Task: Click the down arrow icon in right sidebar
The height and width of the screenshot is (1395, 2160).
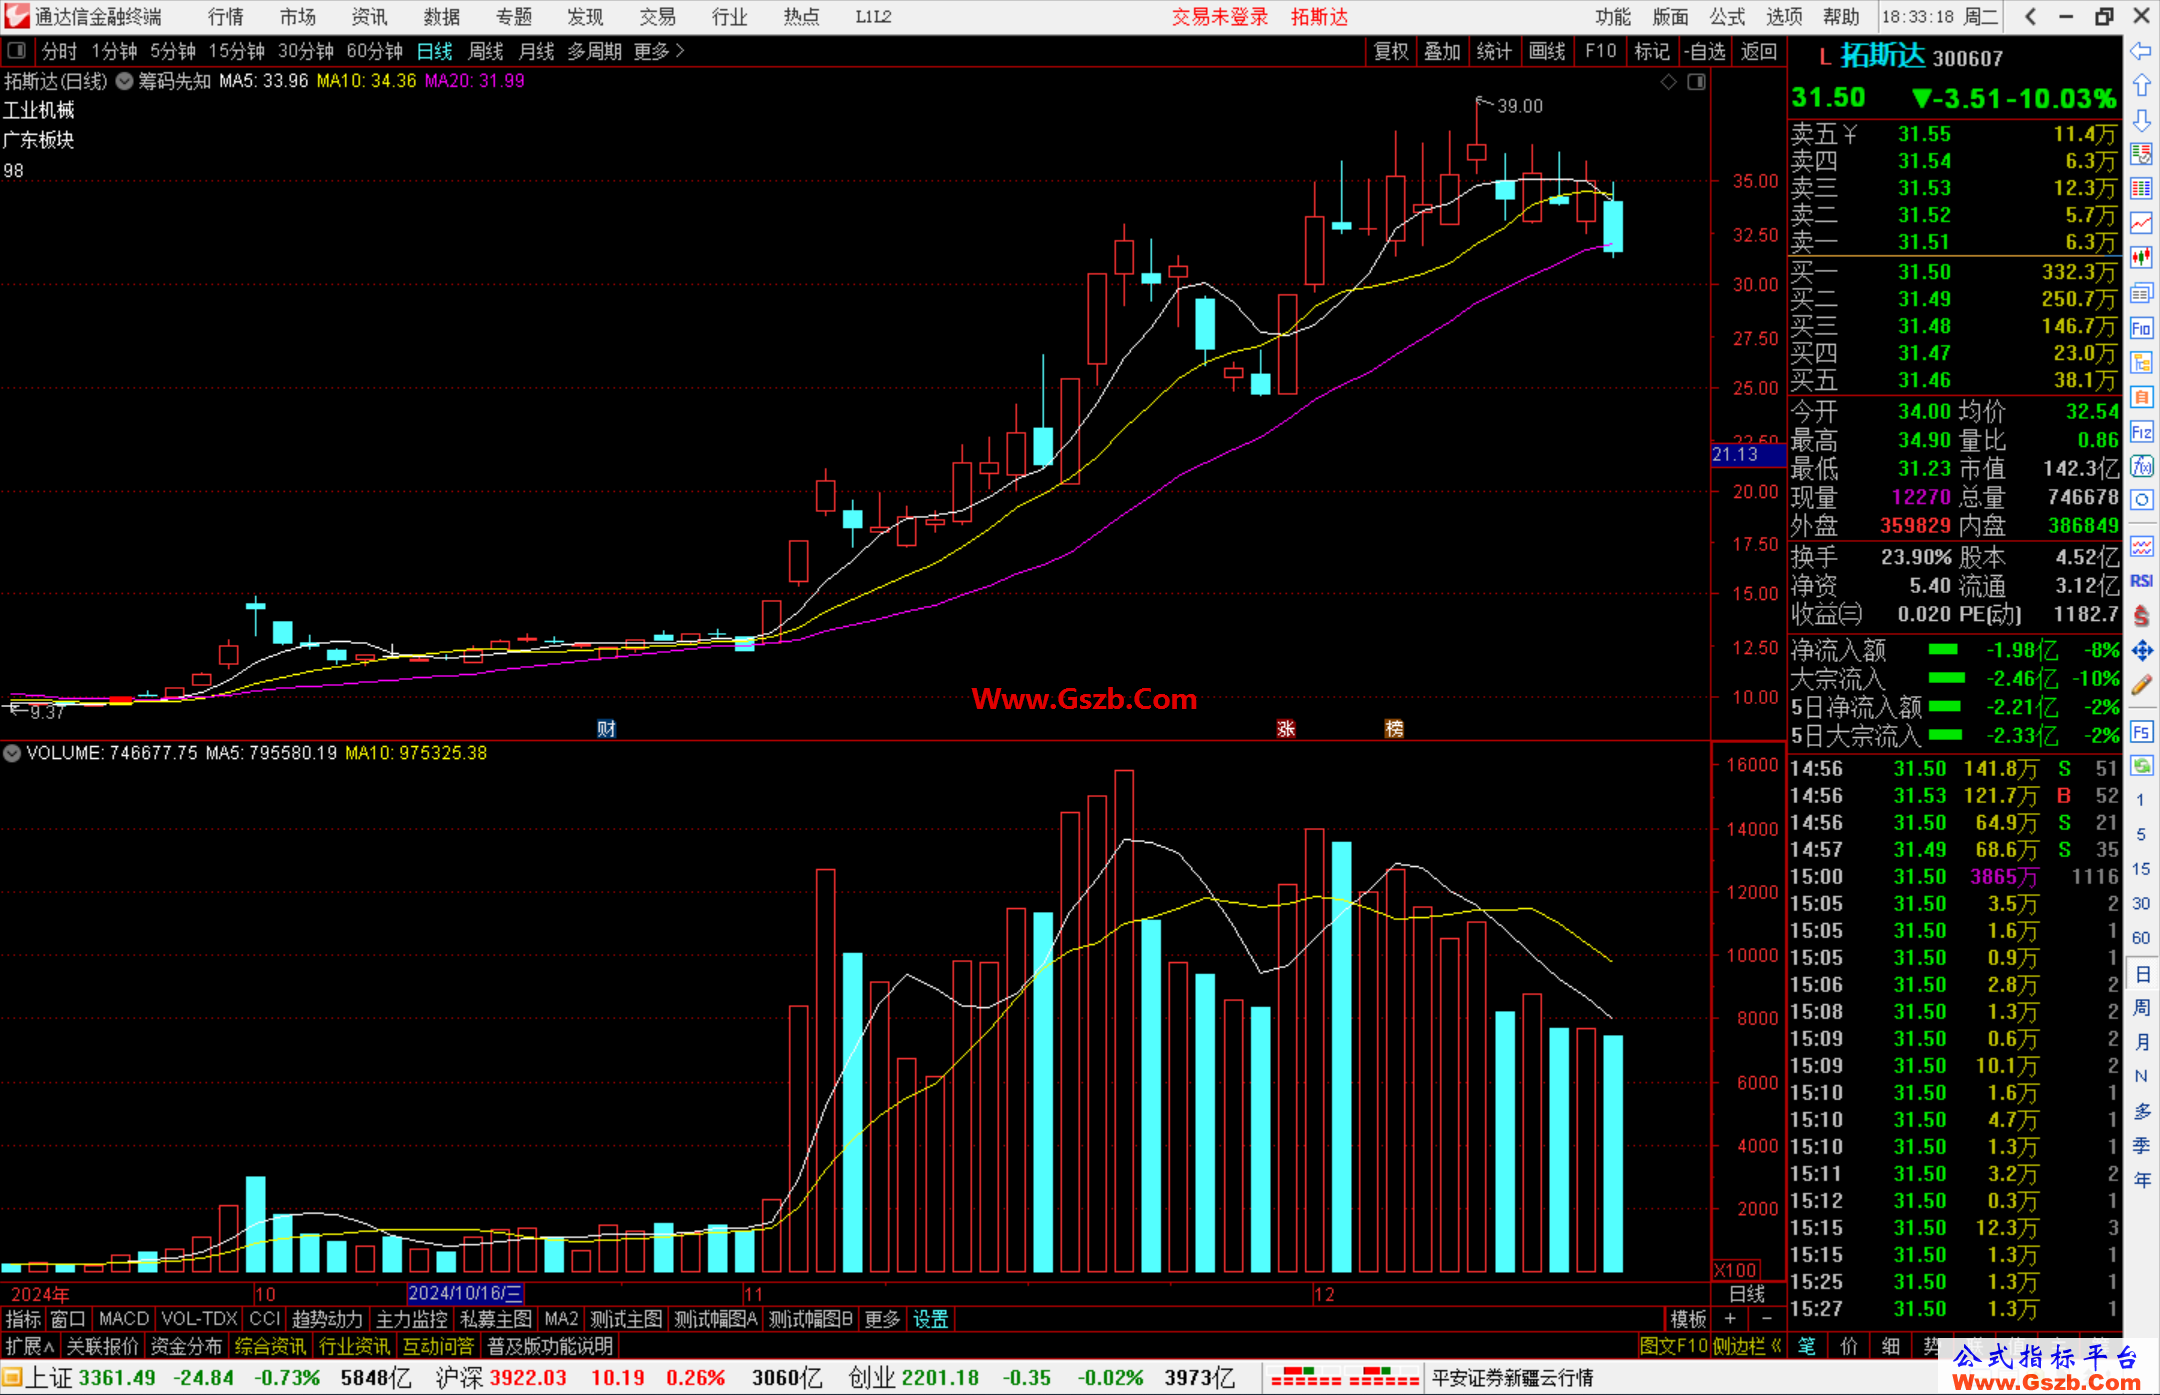Action: pyautogui.click(x=2141, y=121)
